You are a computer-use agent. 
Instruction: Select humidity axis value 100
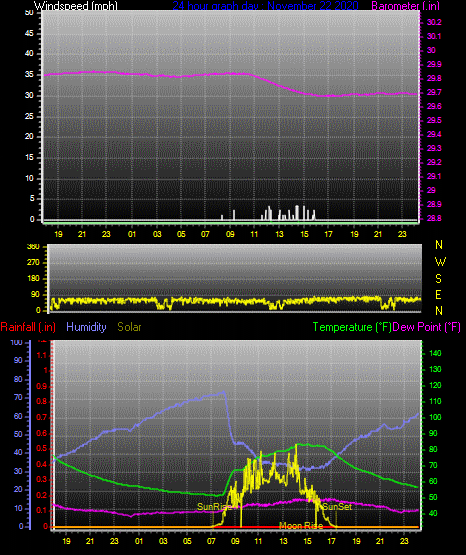[x=17, y=342]
